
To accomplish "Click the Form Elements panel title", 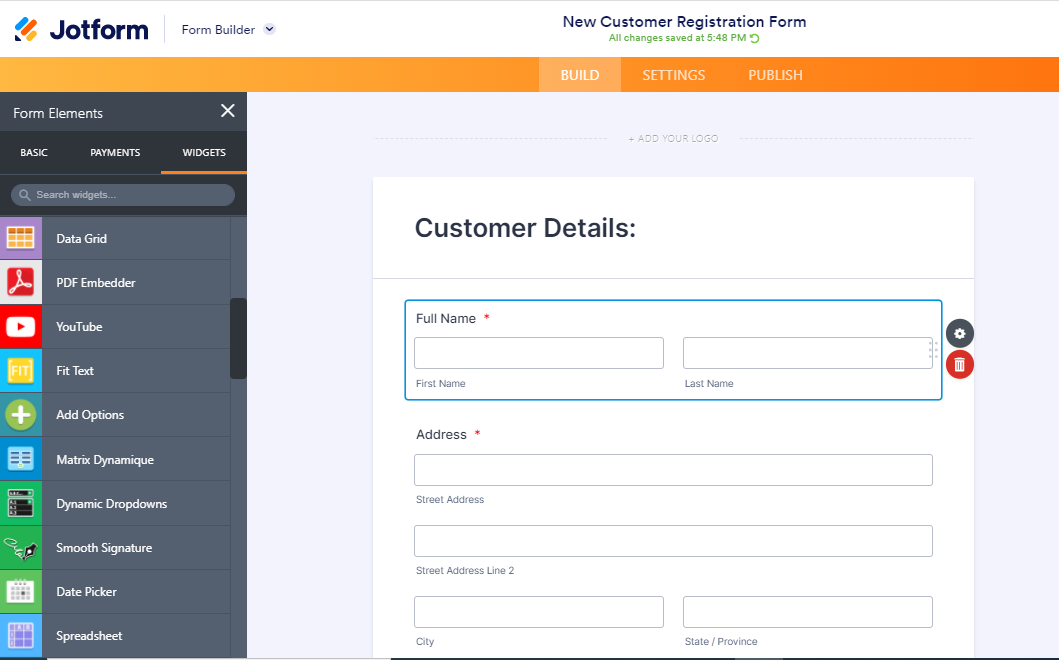I will (x=58, y=113).
